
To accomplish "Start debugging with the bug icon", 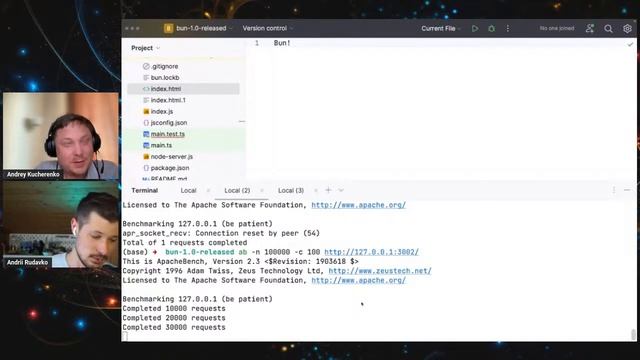I will 491,29.
